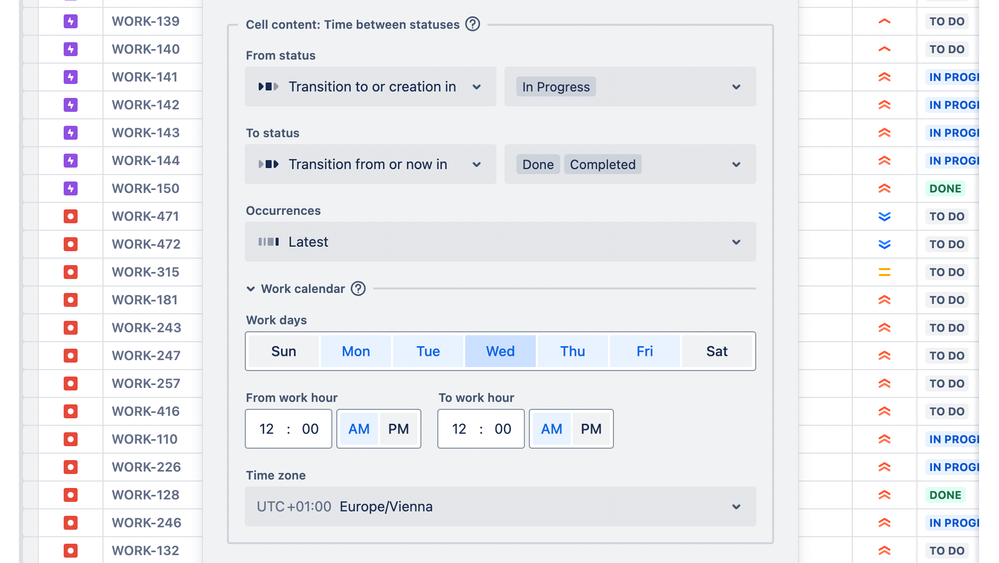This screenshot has height=563, width=999.
Task: Enable Sat as a work day
Action: (717, 351)
